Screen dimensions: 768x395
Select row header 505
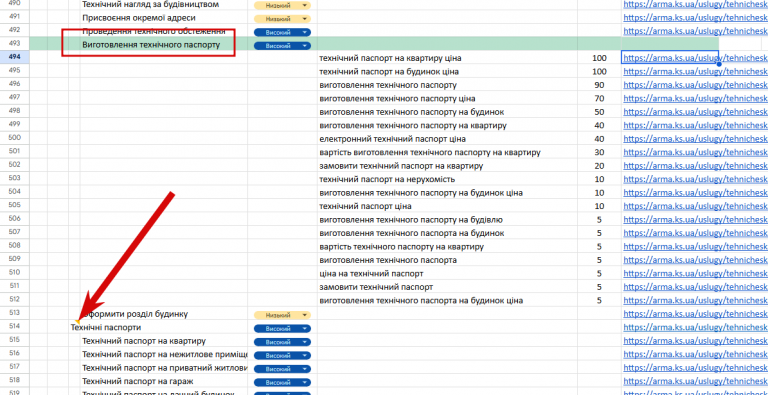15,205
